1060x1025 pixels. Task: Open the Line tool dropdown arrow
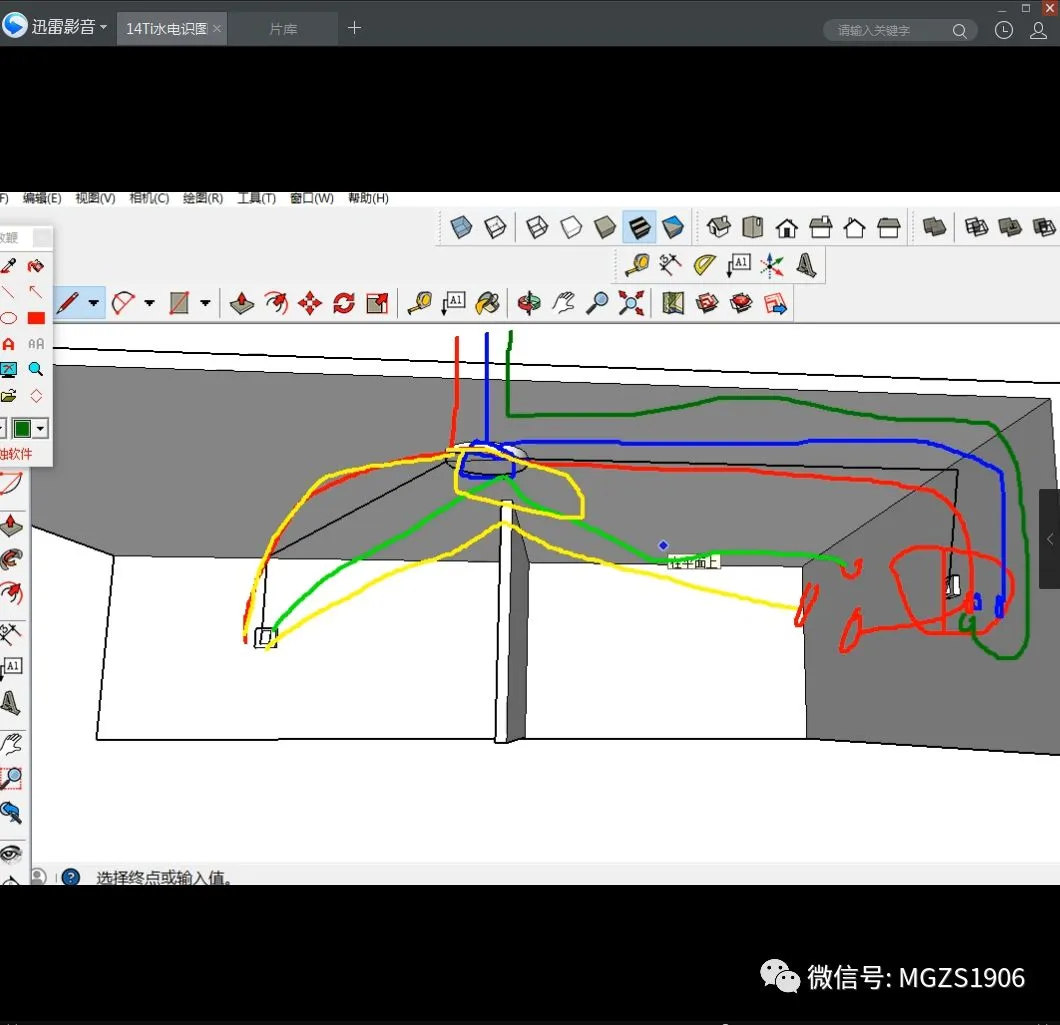pos(94,303)
